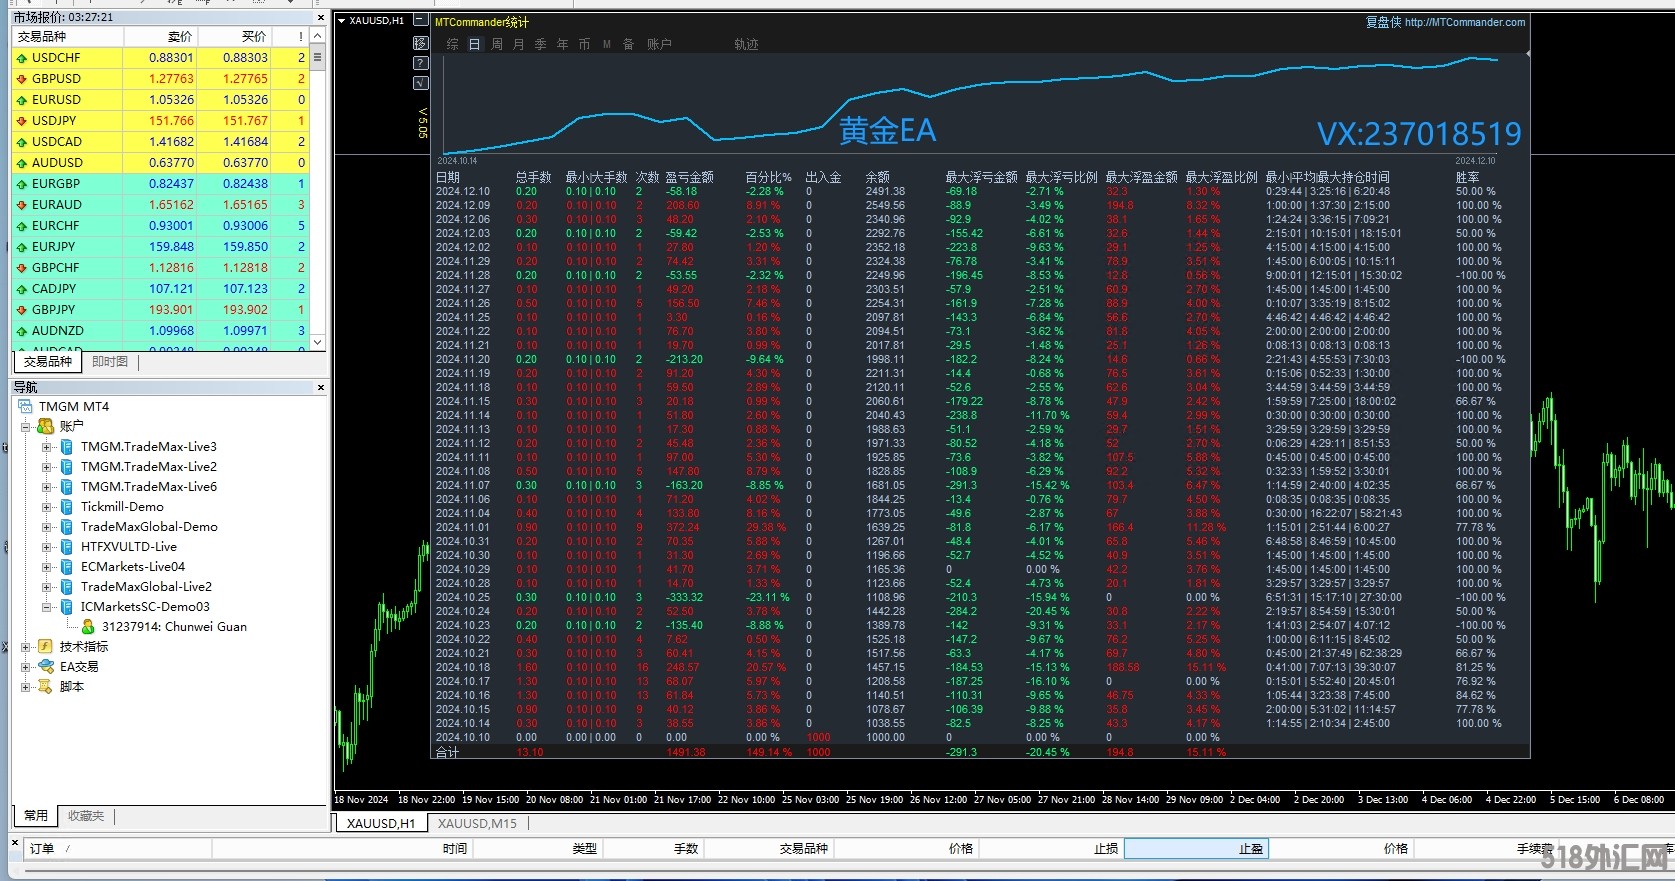Click the 账户 accounts folder icon
Image resolution: width=1675 pixels, height=881 pixels.
click(x=45, y=426)
